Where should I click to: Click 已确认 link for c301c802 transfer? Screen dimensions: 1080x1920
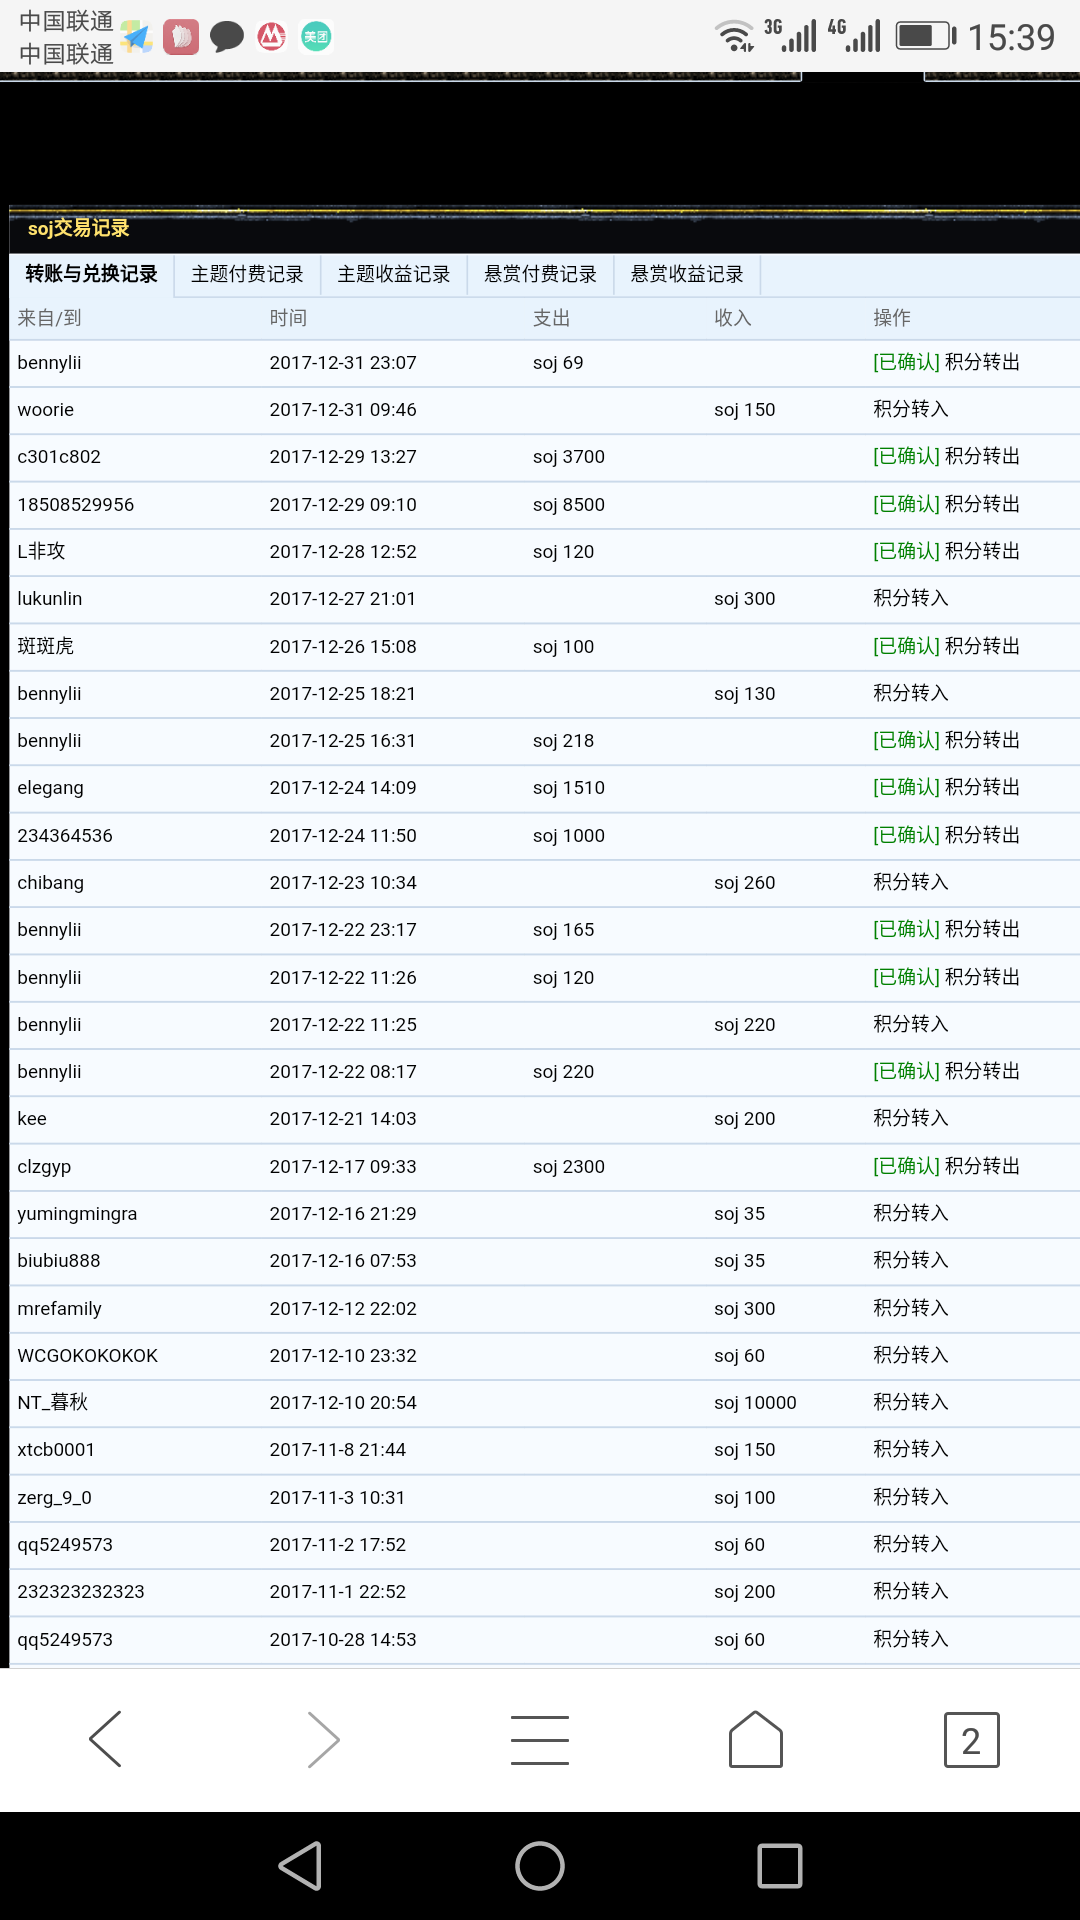pos(906,457)
